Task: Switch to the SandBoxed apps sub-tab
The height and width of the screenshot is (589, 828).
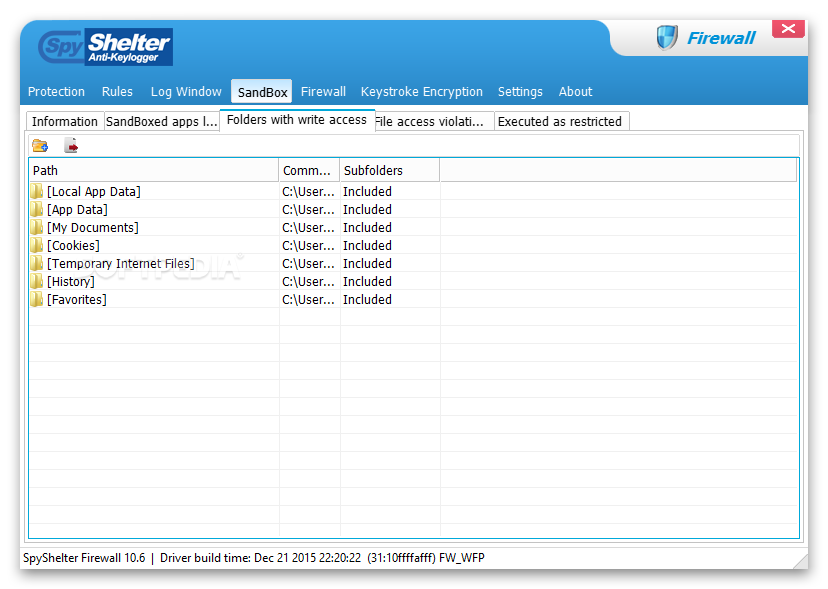Action: click(162, 121)
